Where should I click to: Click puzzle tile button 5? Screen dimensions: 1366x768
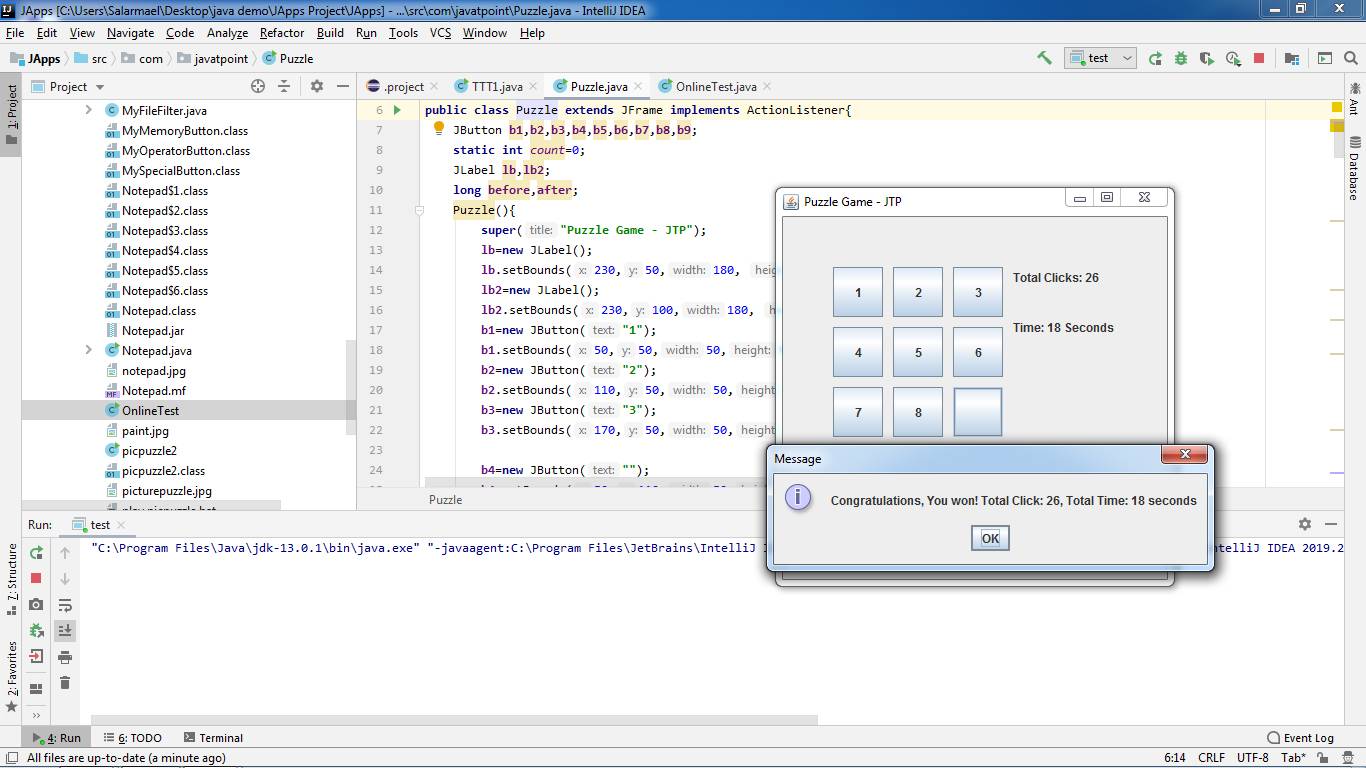(918, 352)
